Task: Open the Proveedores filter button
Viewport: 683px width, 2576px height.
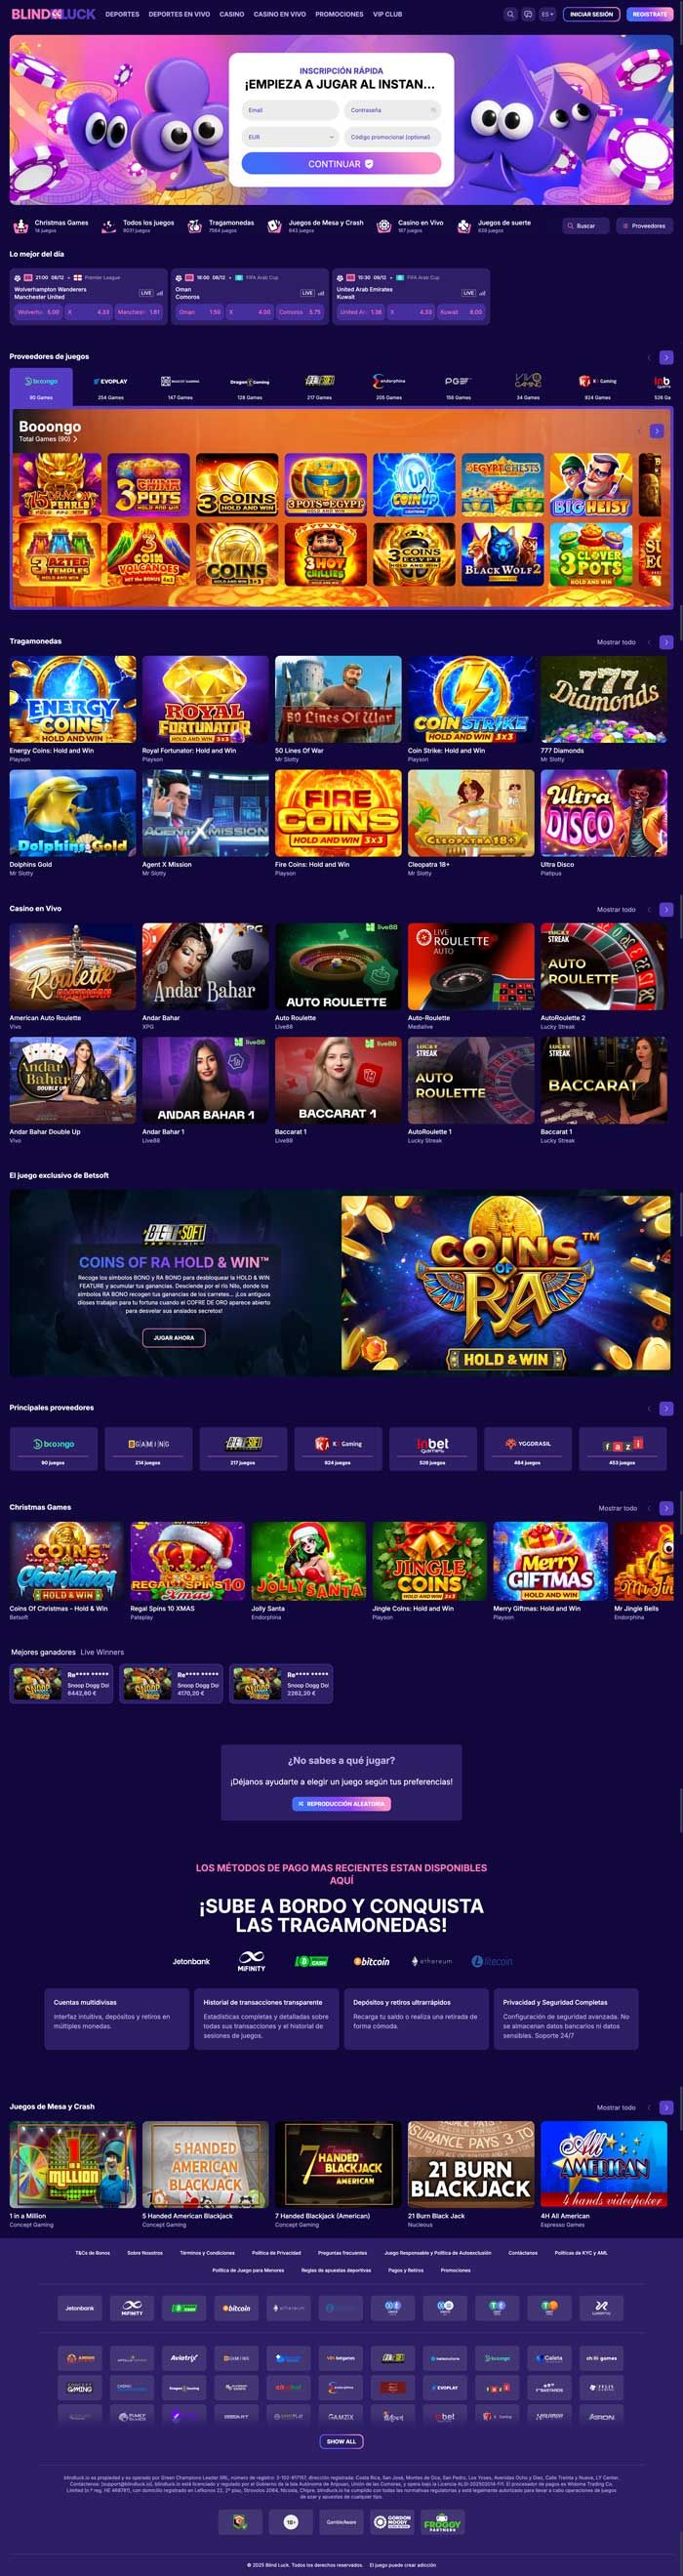Action: pyautogui.click(x=644, y=226)
